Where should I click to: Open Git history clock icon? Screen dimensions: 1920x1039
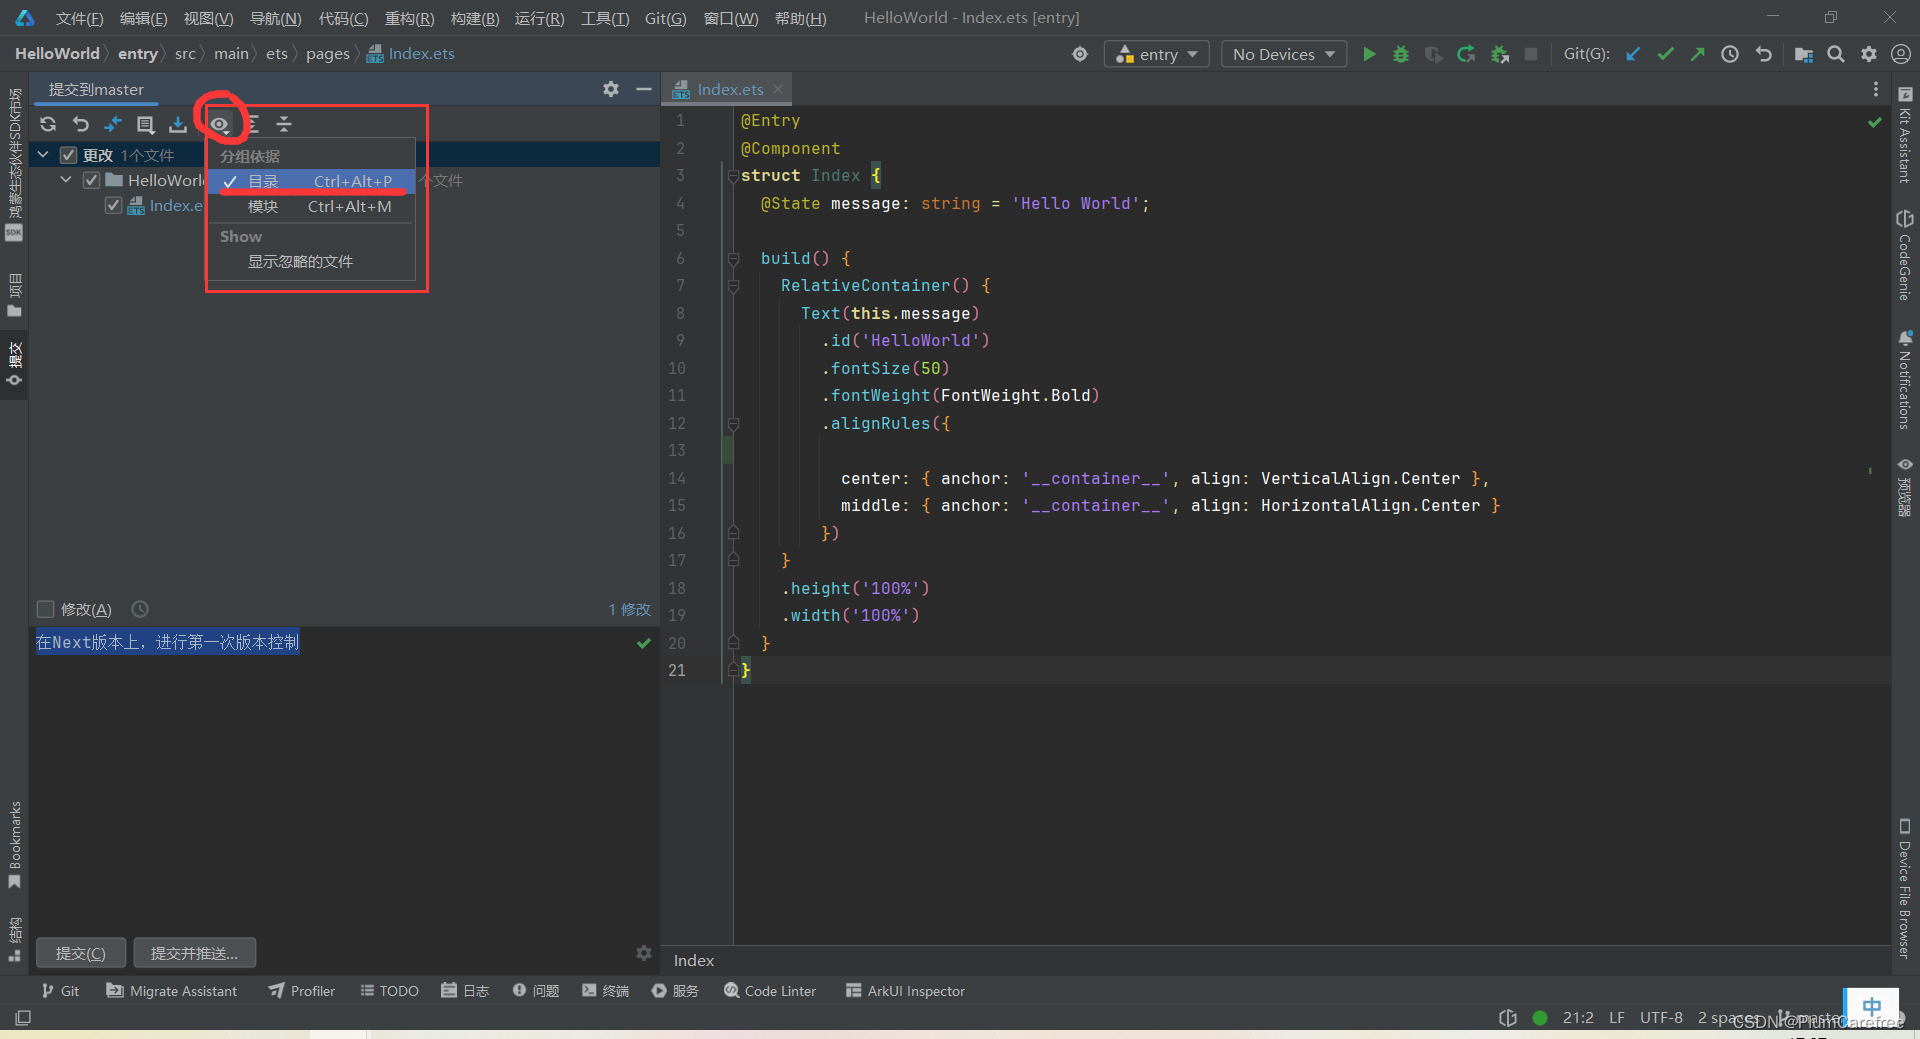tap(1730, 54)
